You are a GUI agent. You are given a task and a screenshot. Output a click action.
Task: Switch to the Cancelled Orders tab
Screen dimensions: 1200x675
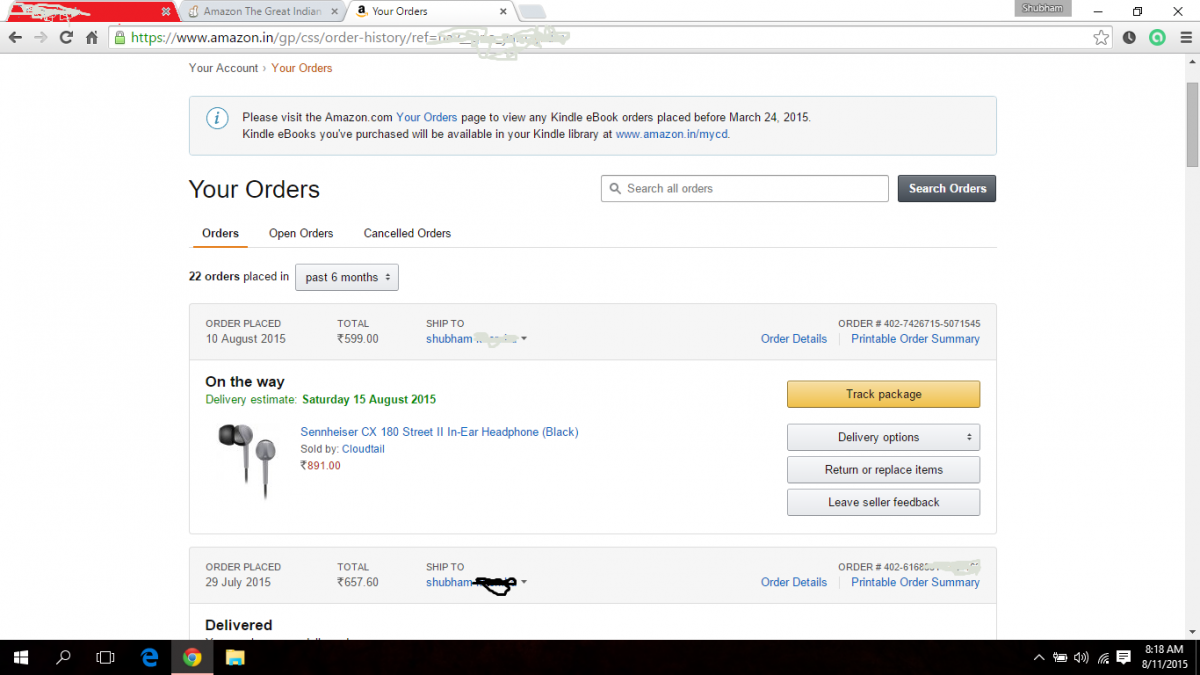(x=407, y=233)
